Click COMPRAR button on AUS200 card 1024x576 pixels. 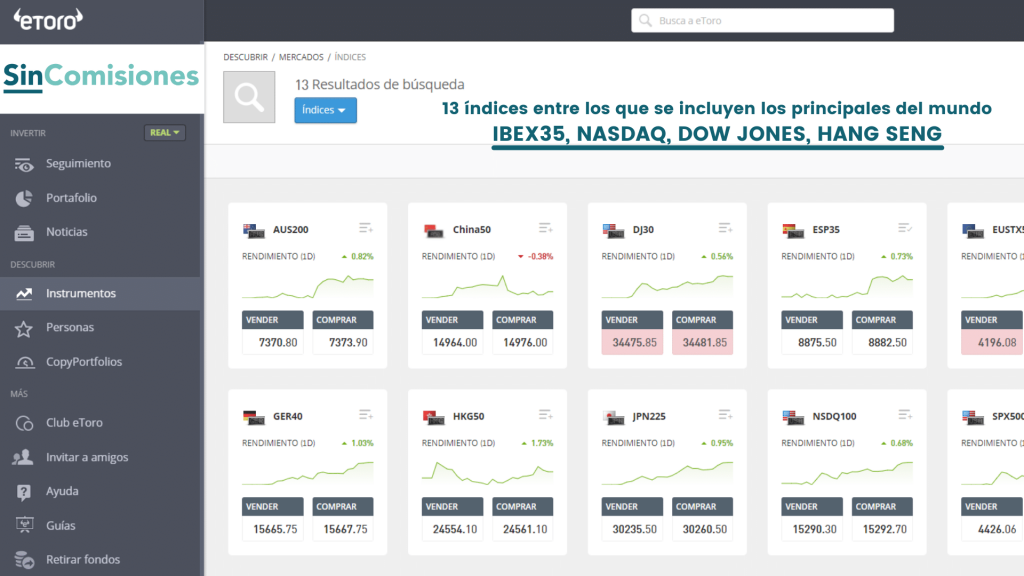(343, 320)
